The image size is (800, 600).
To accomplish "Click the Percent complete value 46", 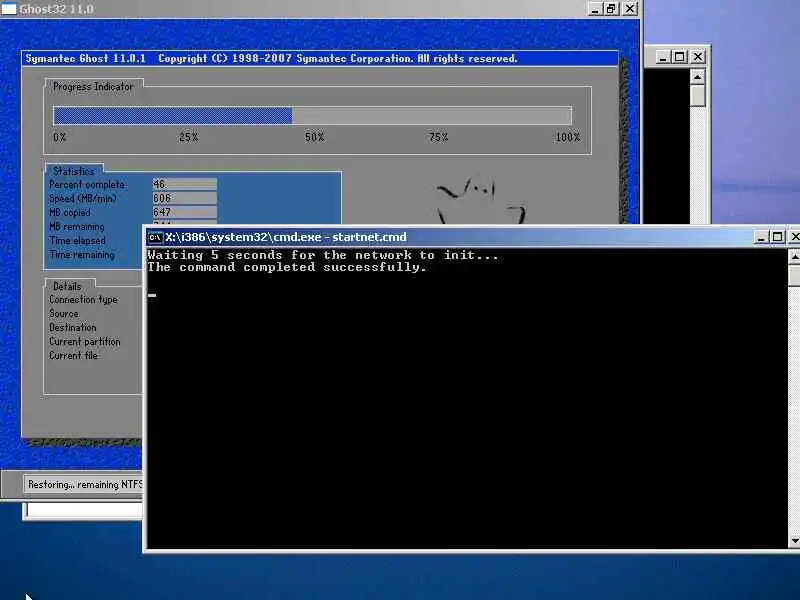I will [x=185, y=184].
